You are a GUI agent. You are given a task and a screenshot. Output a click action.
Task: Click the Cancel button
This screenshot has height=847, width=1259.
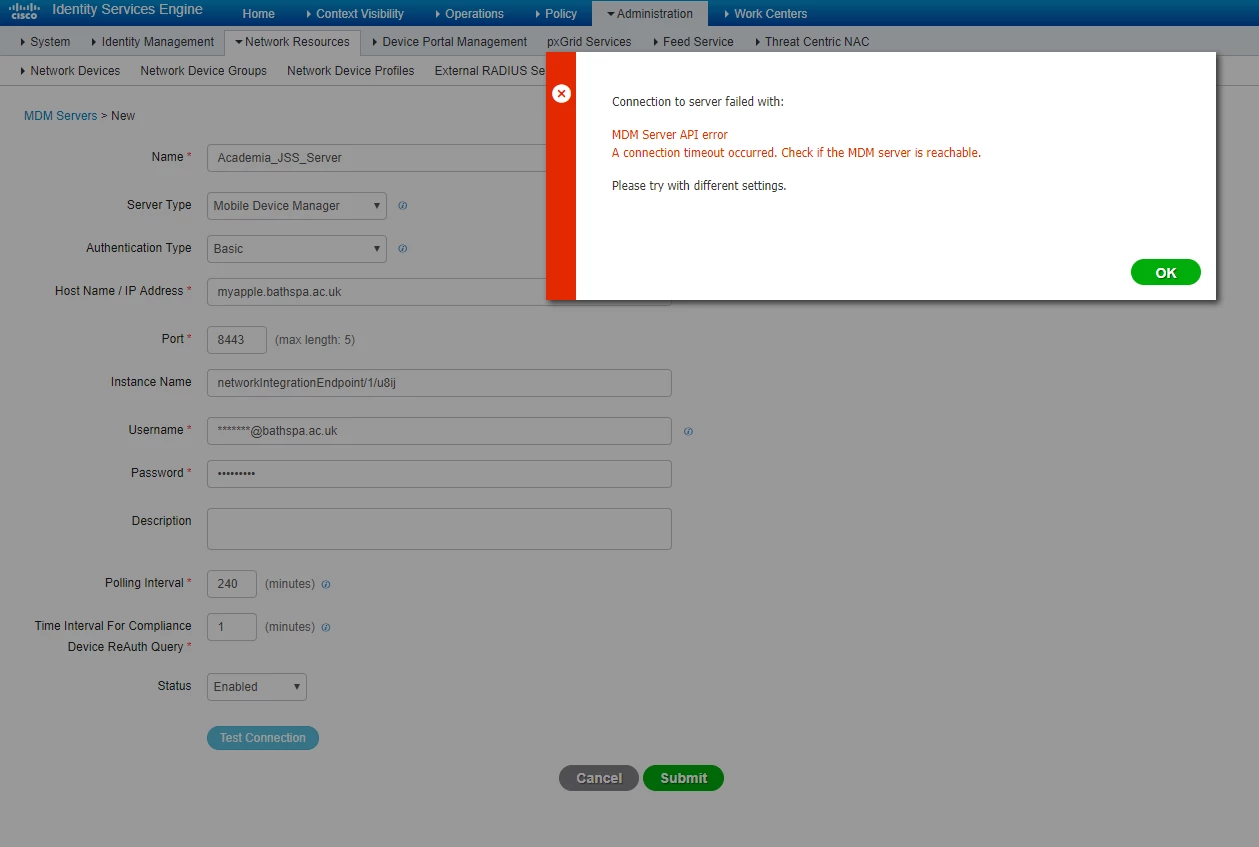tap(599, 778)
